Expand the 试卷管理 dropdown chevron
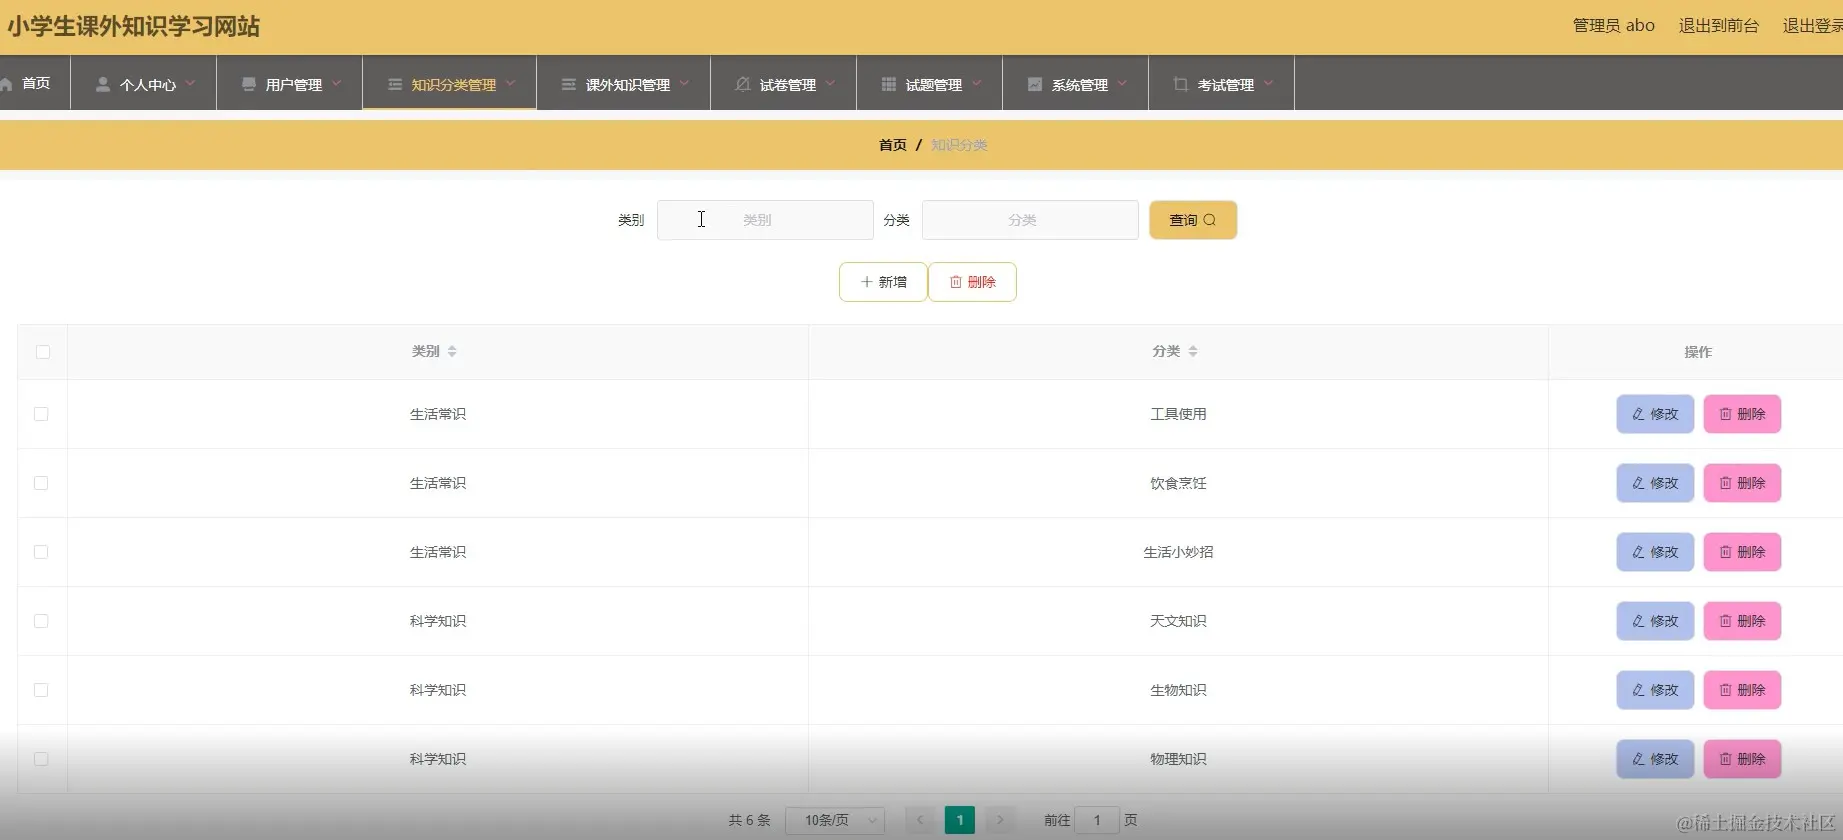The image size is (1843, 840). [830, 84]
